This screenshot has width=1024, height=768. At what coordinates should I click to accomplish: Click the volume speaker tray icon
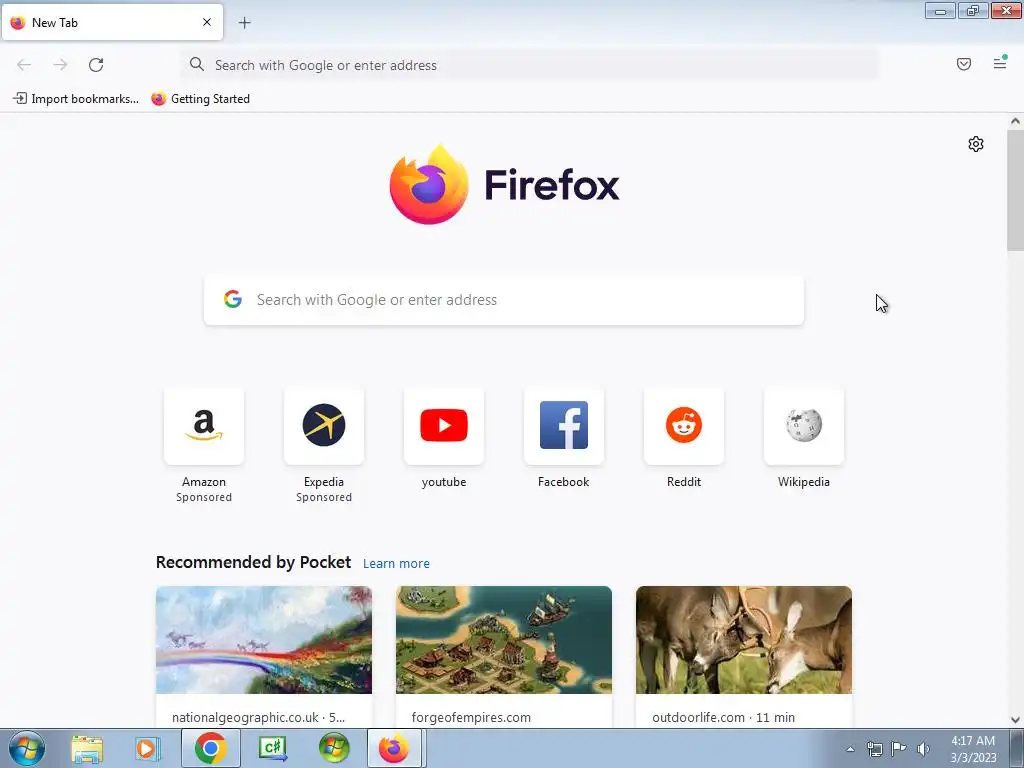[923, 749]
